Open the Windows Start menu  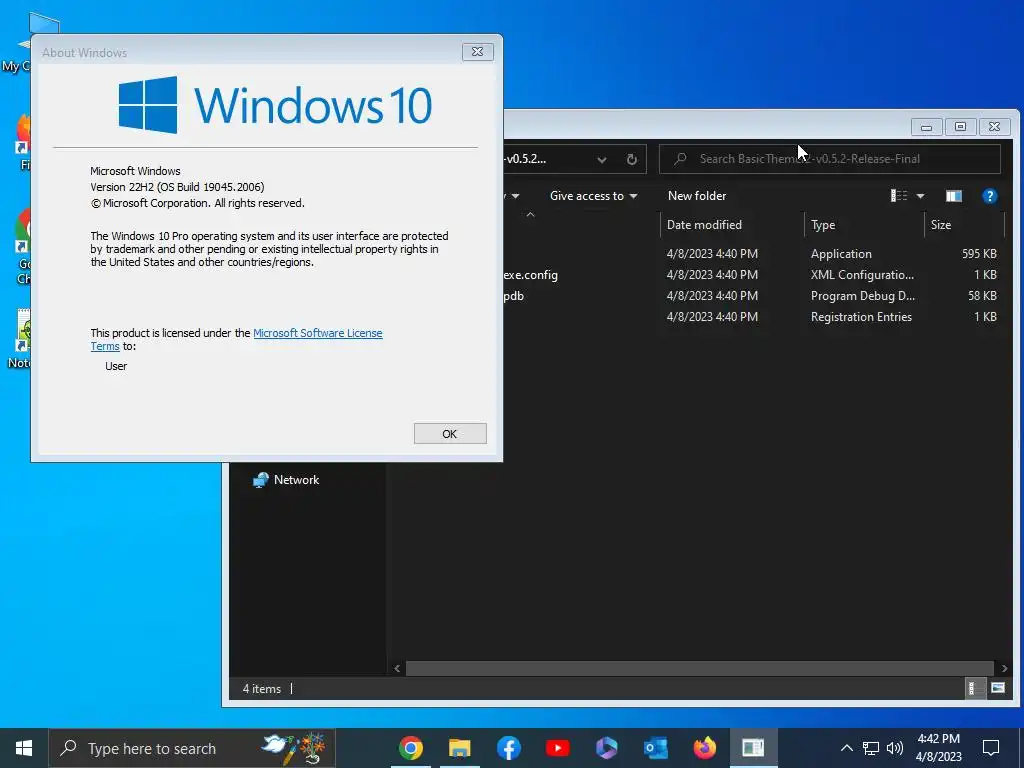click(x=24, y=748)
